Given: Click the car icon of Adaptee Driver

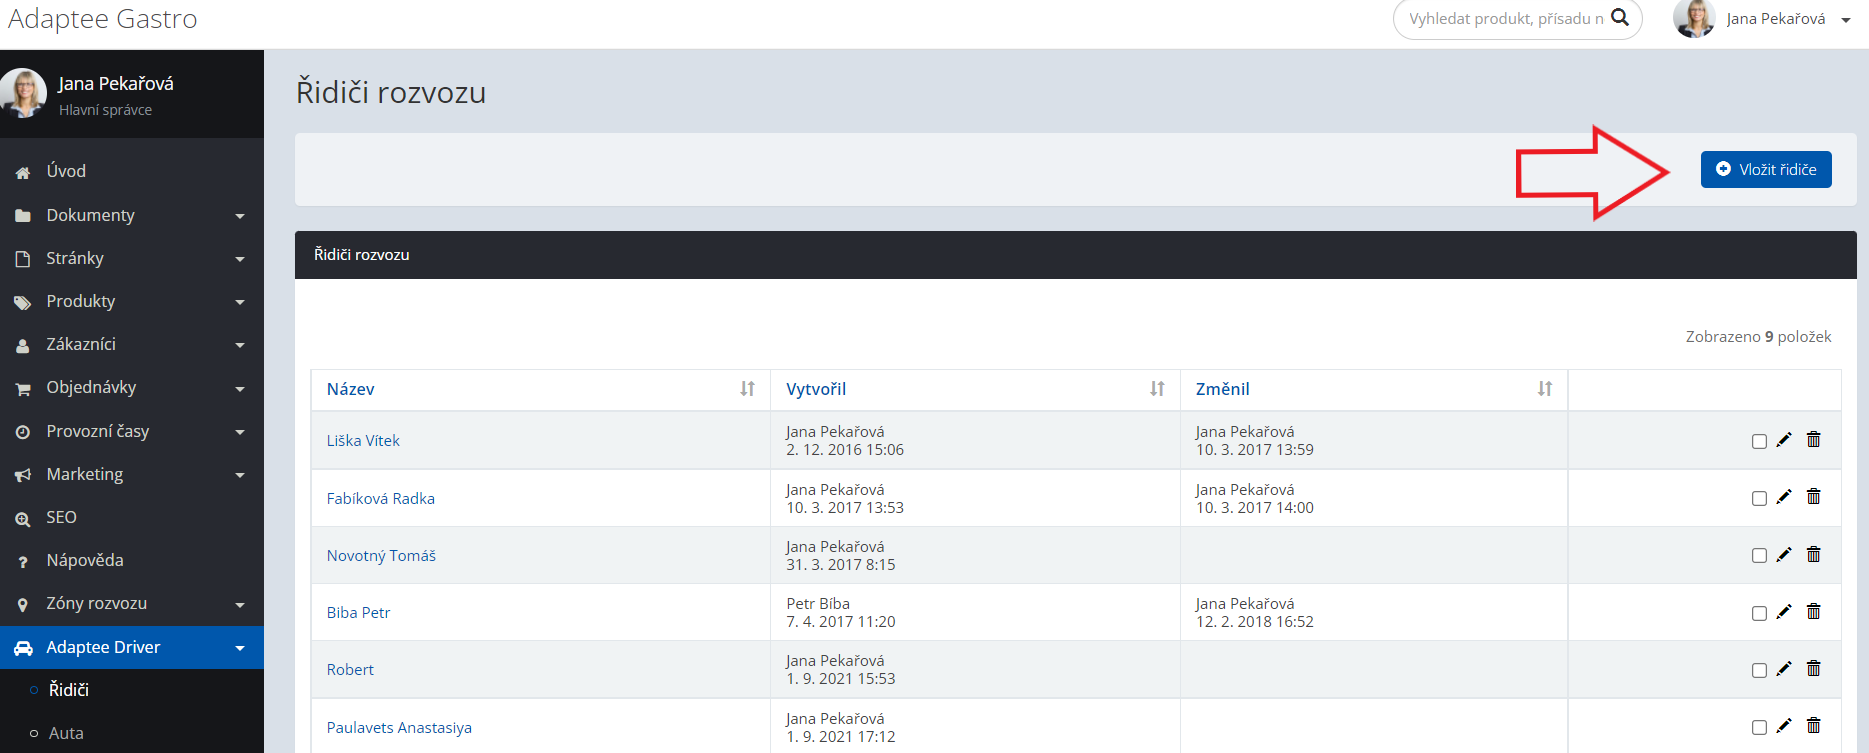Looking at the screenshot, I should (23, 648).
